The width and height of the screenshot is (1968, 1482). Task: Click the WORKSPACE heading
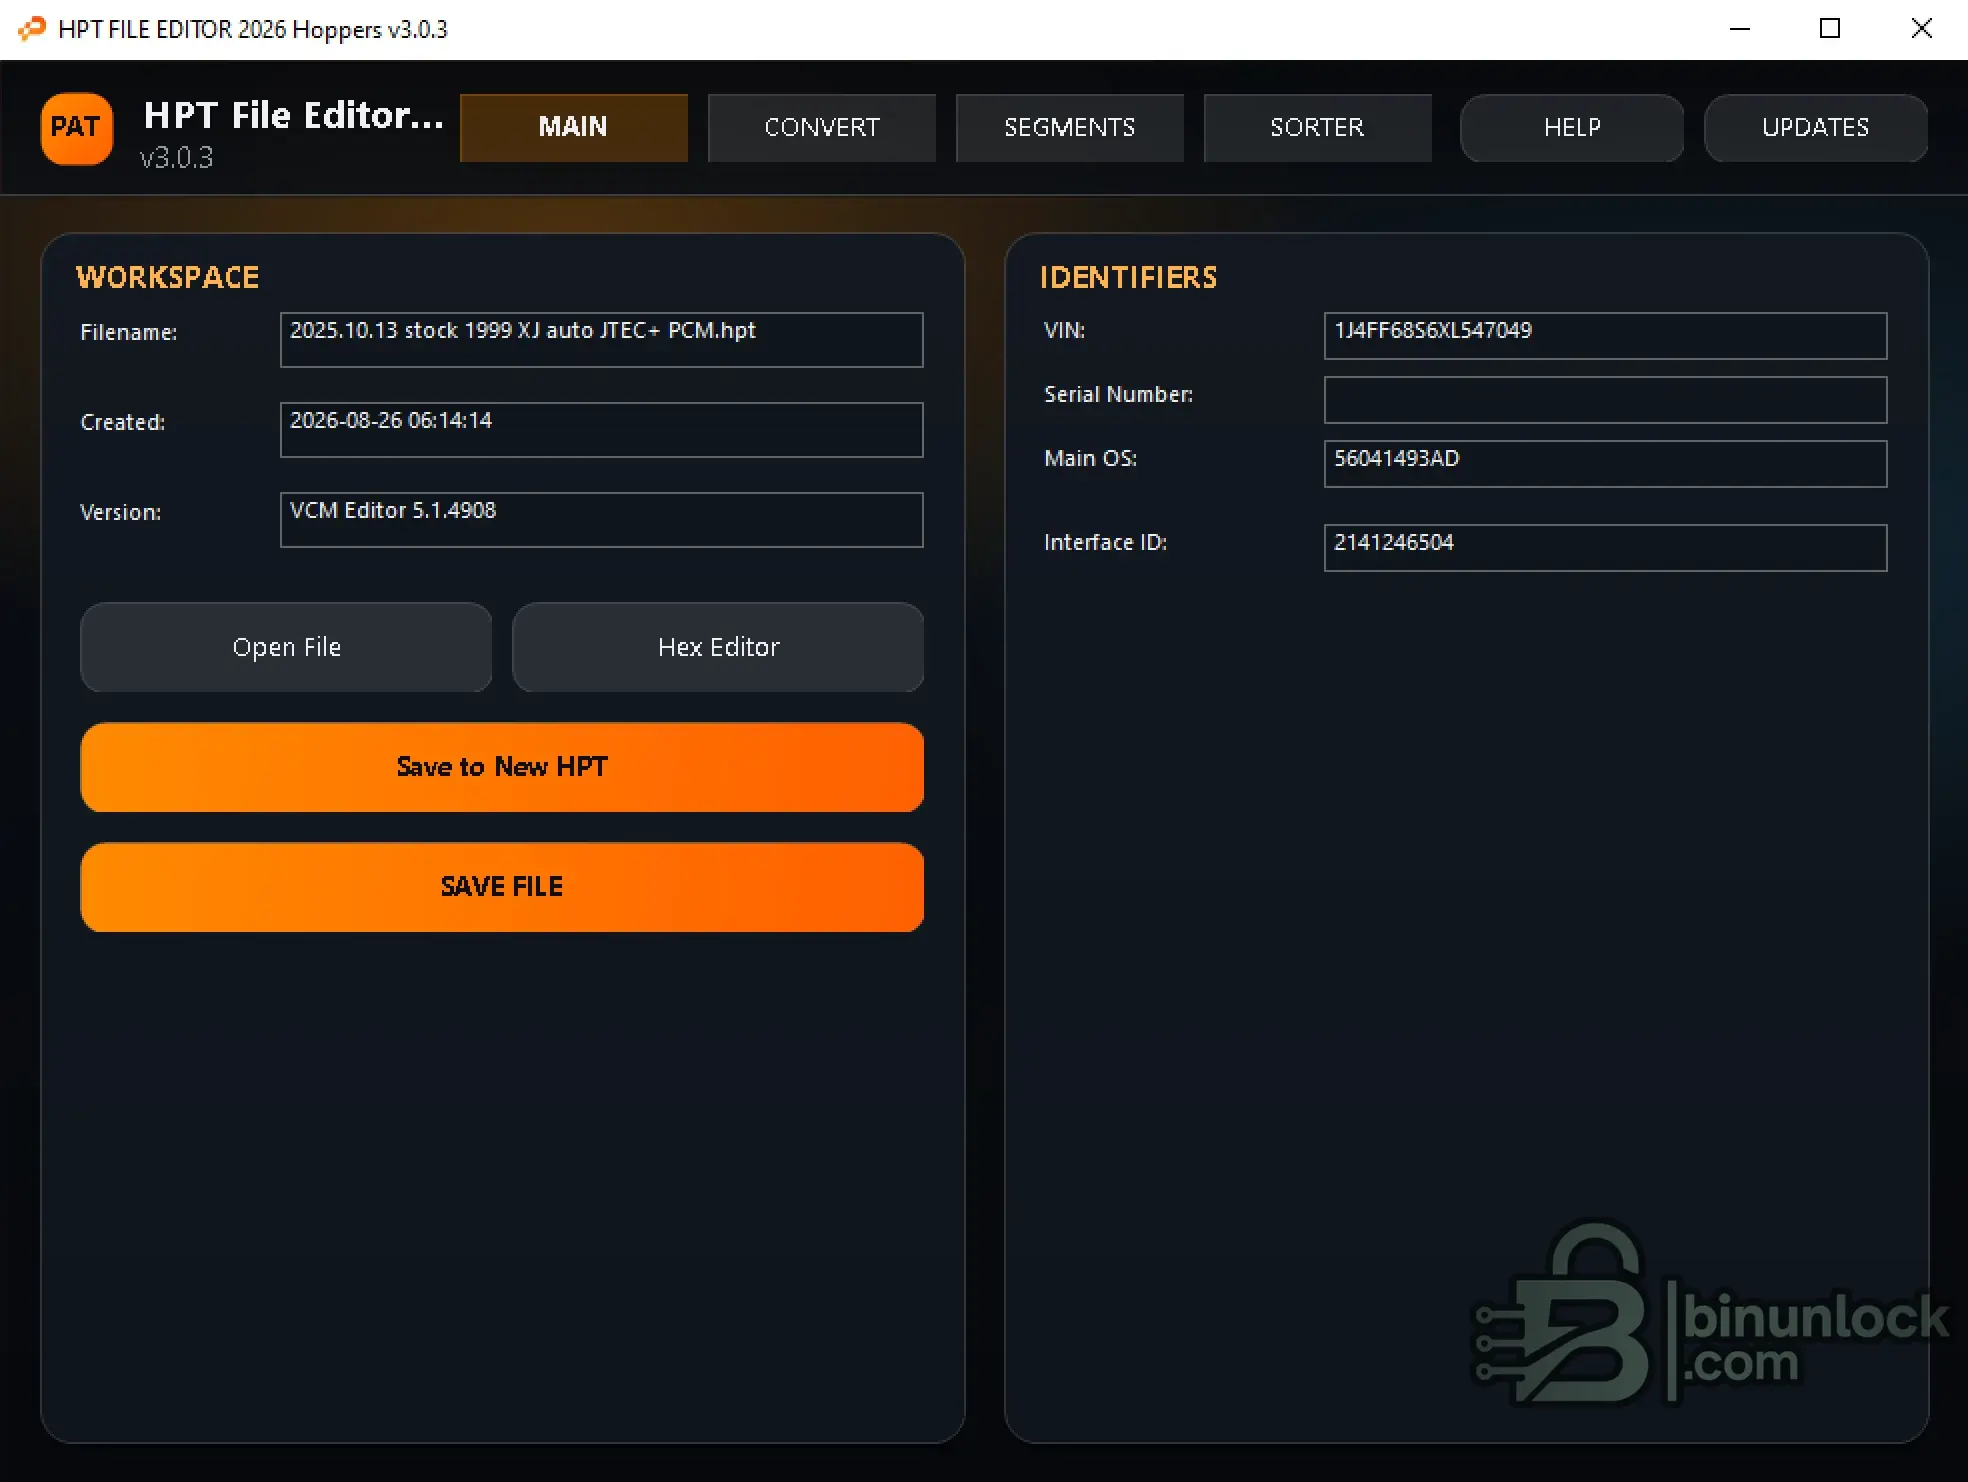click(x=167, y=277)
